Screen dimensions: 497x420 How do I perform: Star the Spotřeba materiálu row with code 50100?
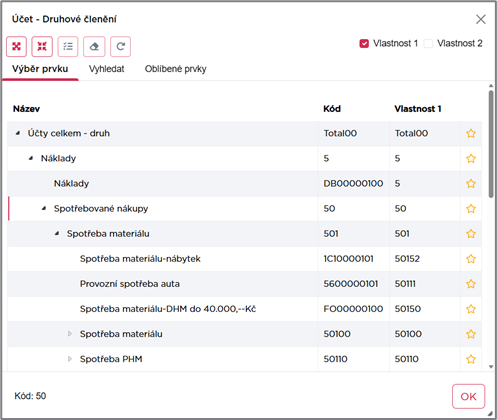(471, 334)
